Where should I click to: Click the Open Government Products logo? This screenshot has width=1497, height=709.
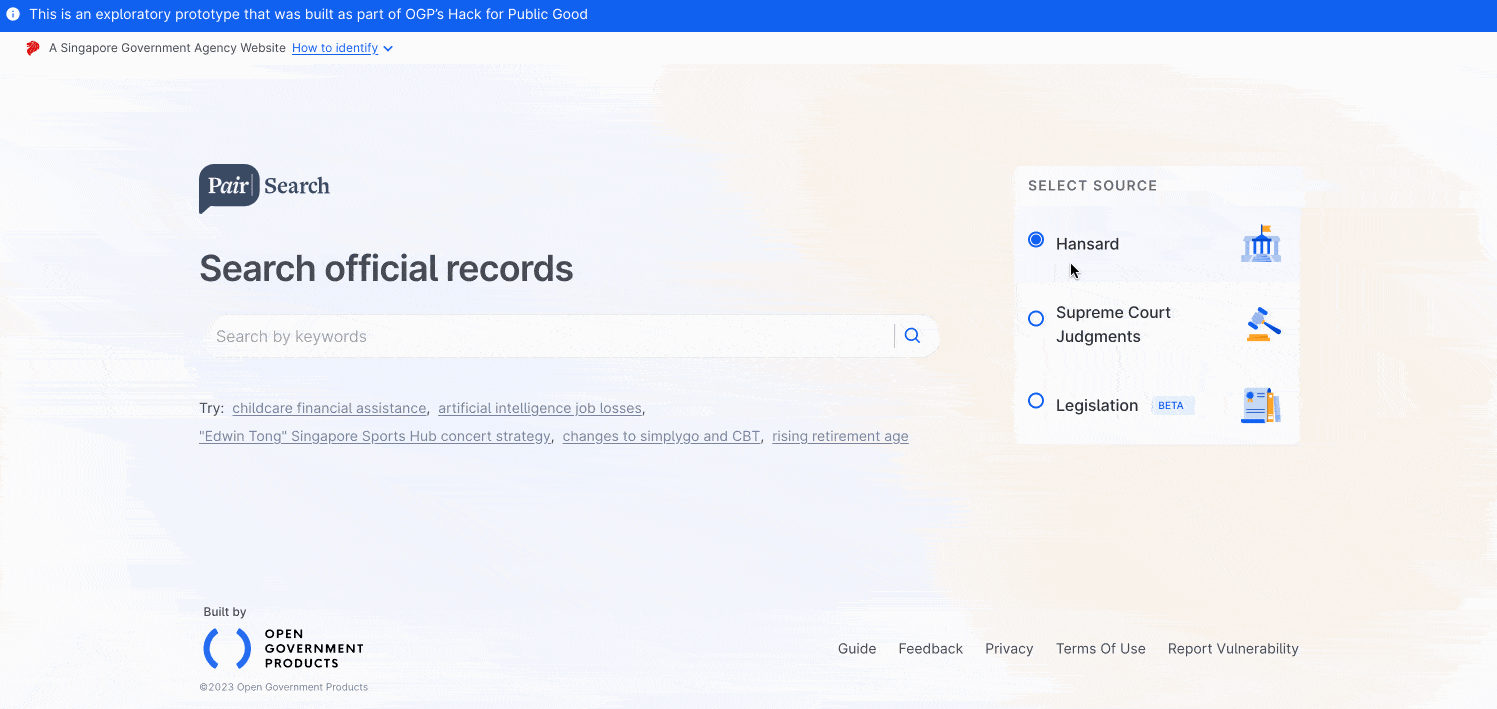pyautogui.click(x=283, y=648)
